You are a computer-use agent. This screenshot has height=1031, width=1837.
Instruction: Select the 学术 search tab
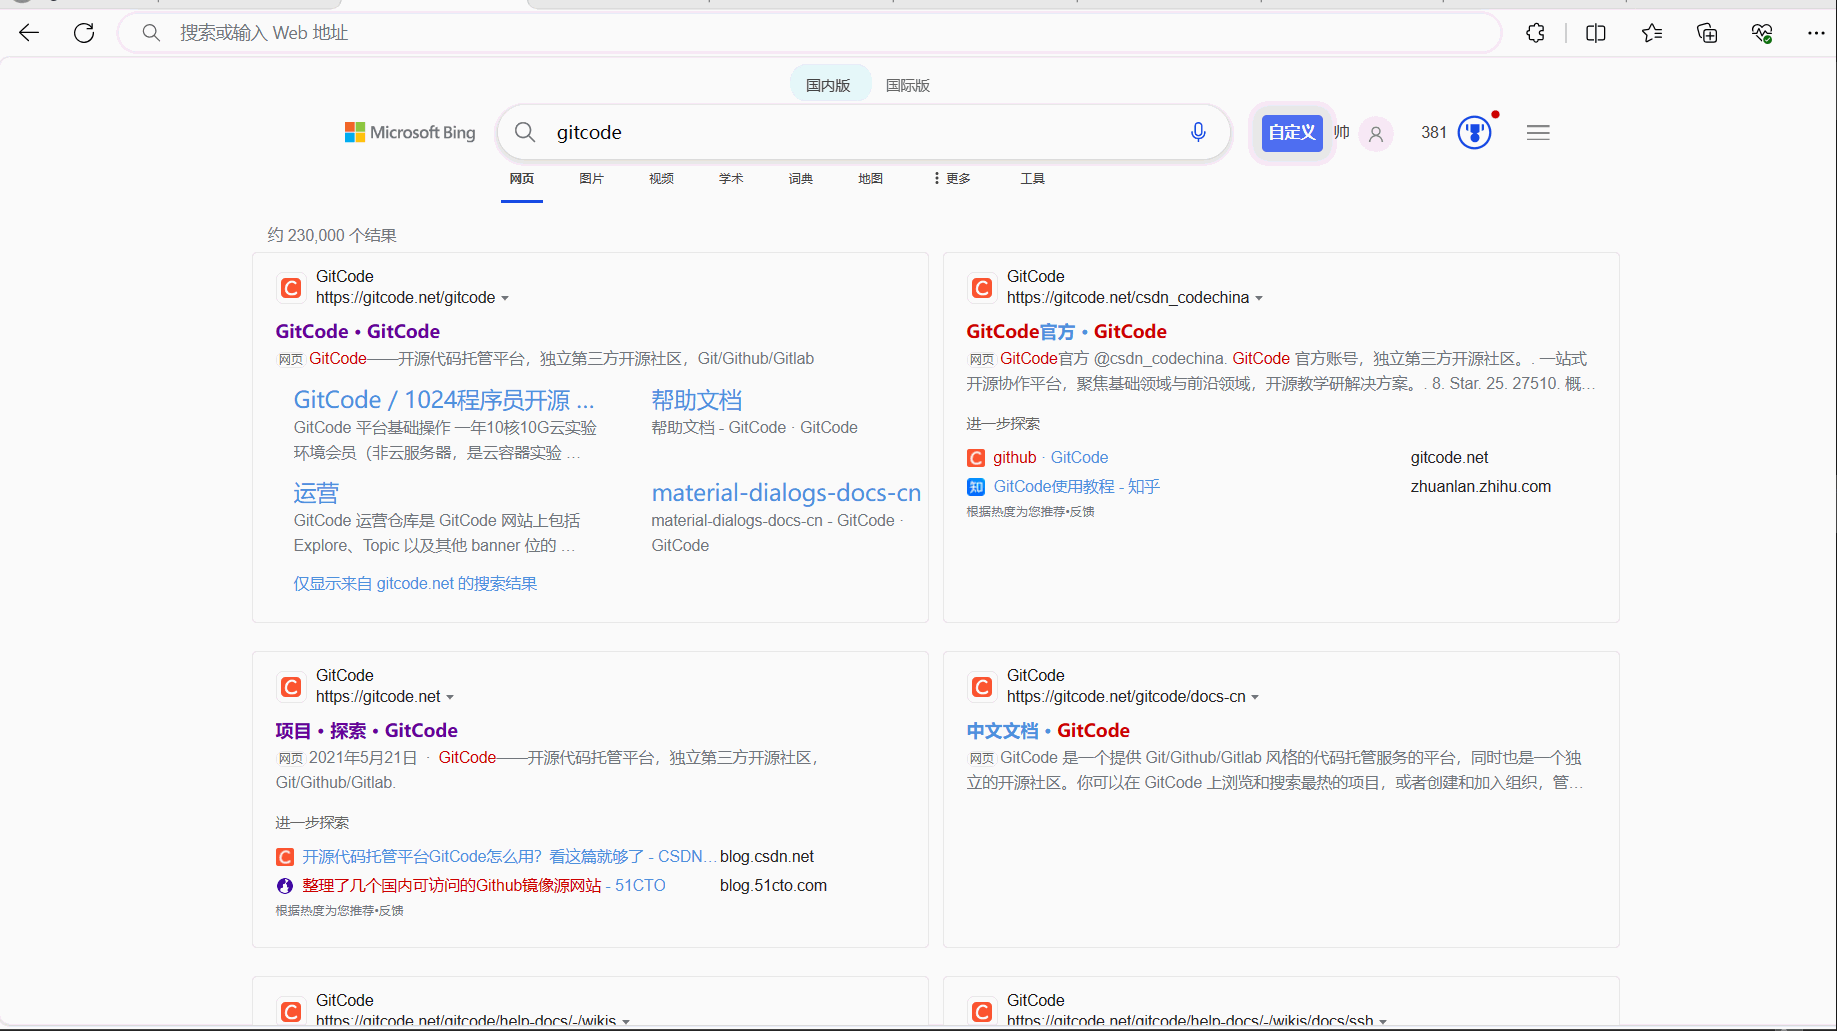pyautogui.click(x=731, y=178)
